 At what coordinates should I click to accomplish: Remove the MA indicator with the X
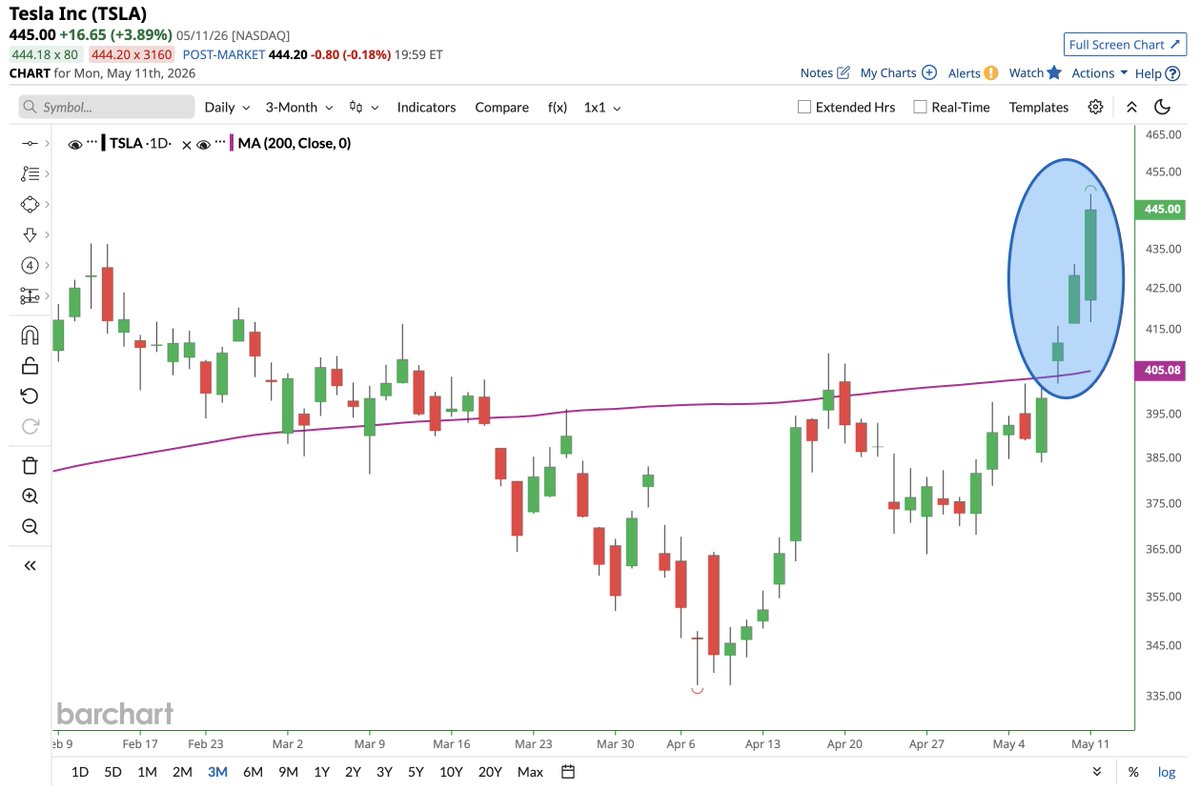tap(187, 144)
